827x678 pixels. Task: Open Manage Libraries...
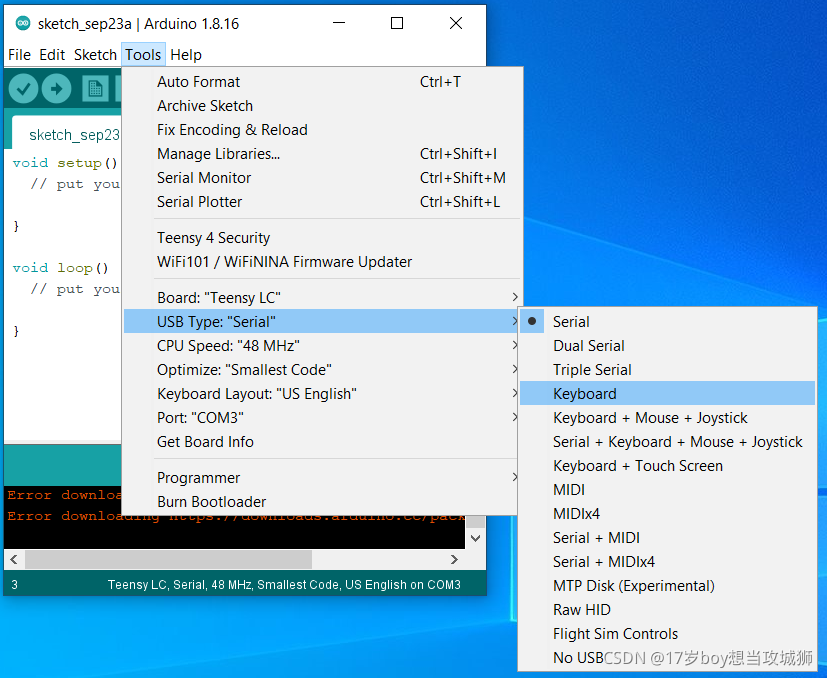[323, 154]
